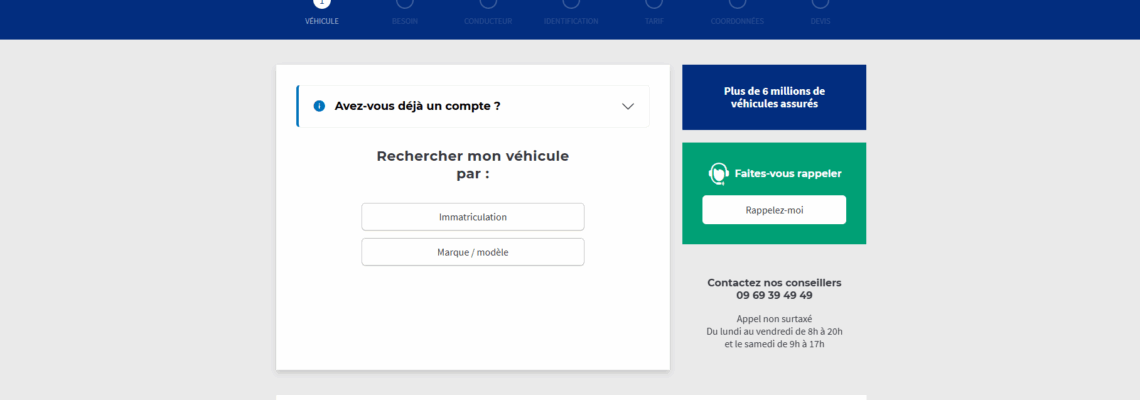Click the headset icon in the green callback box
This screenshot has width=1140, height=400.
click(x=718, y=173)
